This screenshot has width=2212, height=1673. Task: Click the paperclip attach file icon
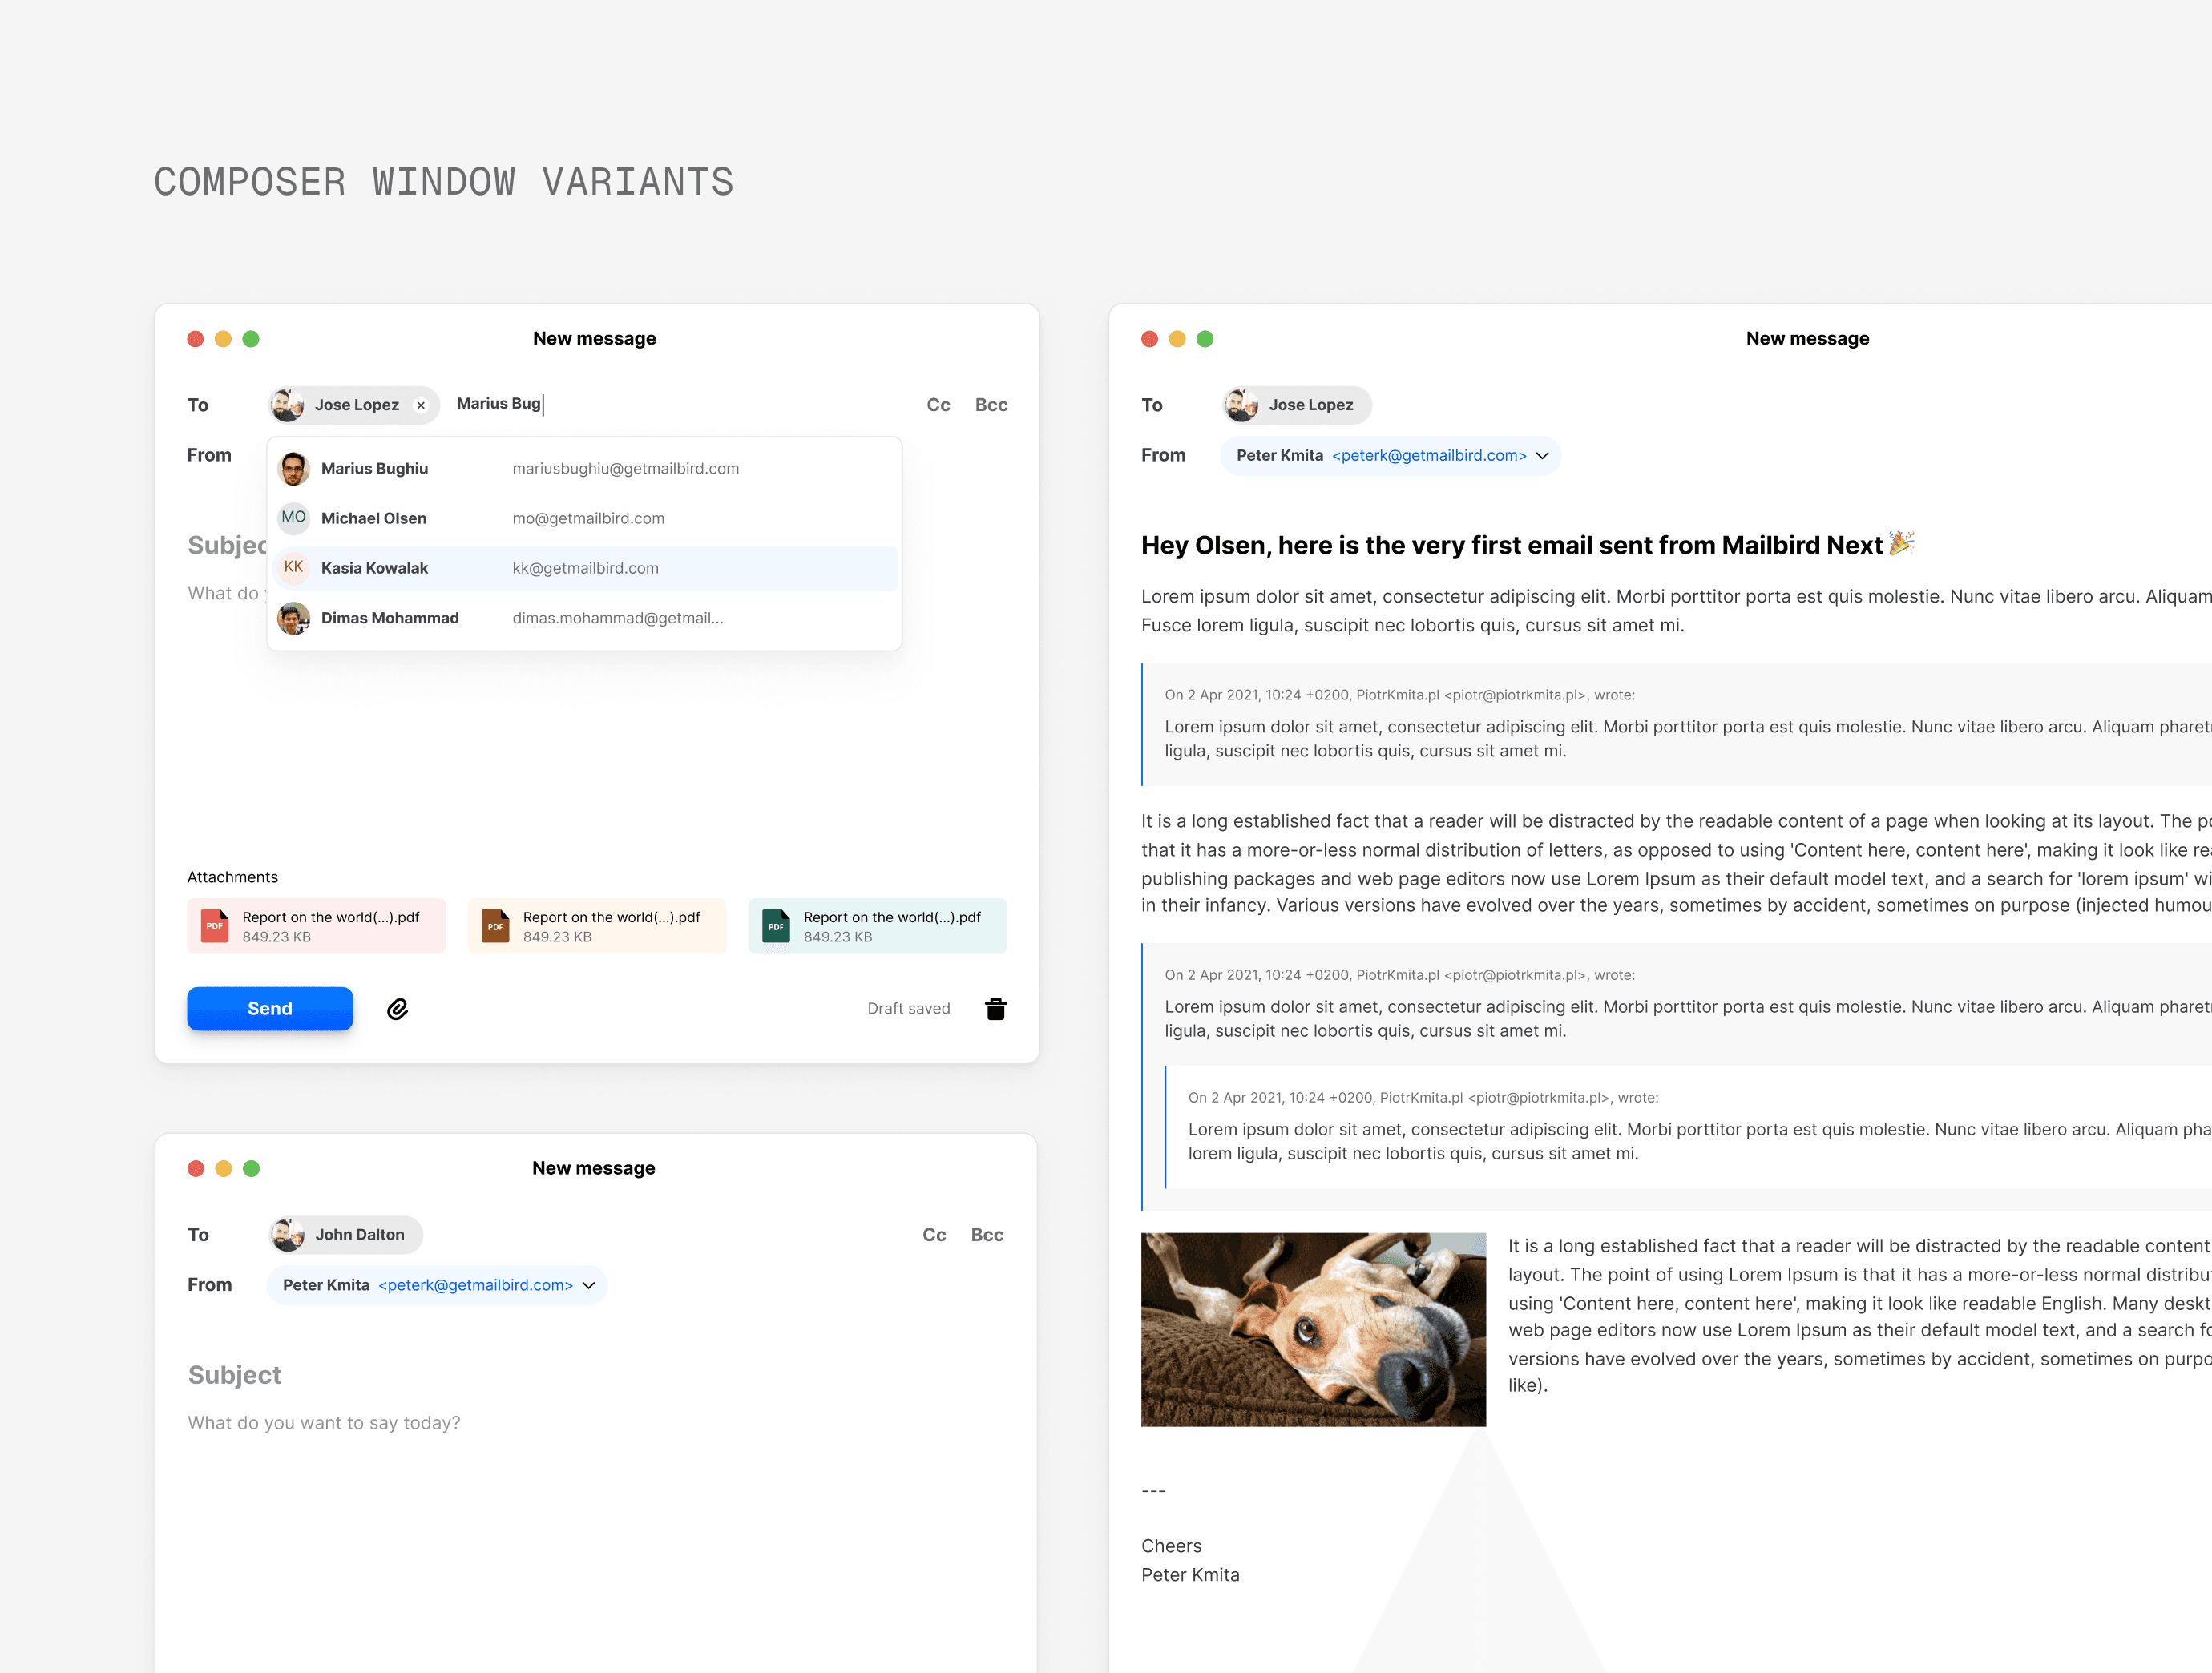397,1009
